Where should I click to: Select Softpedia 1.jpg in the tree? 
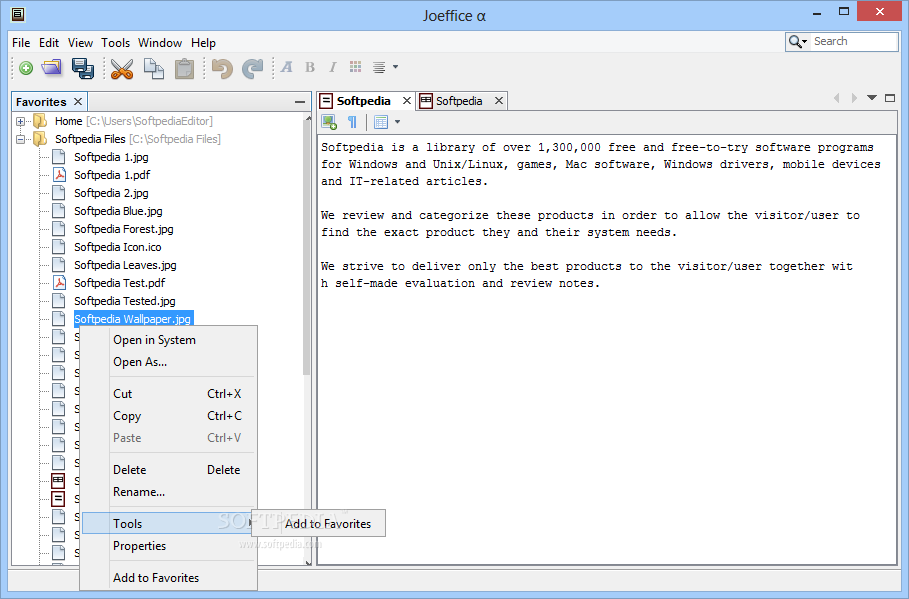click(x=111, y=157)
